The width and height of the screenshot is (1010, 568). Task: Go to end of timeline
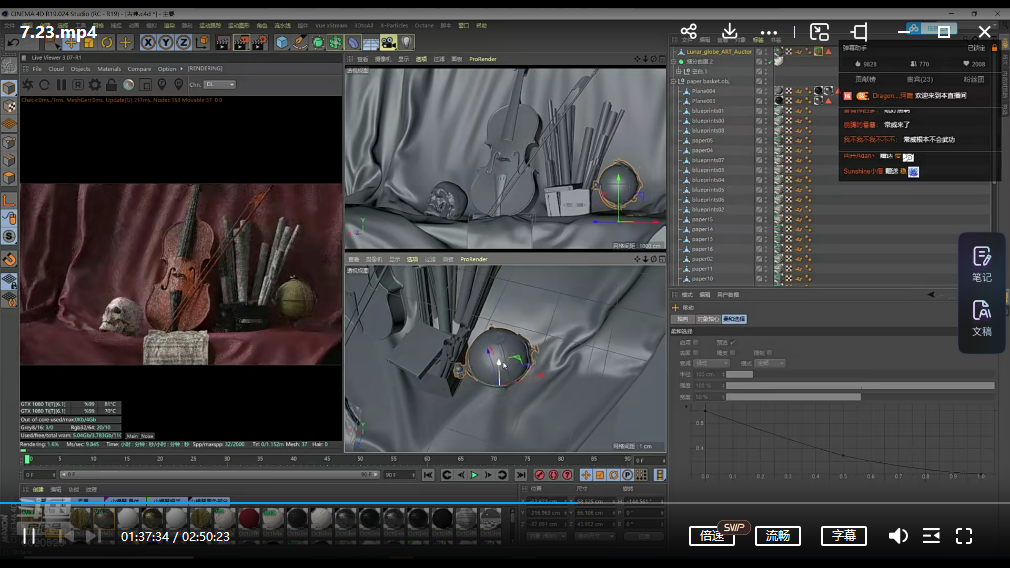point(521,475)
